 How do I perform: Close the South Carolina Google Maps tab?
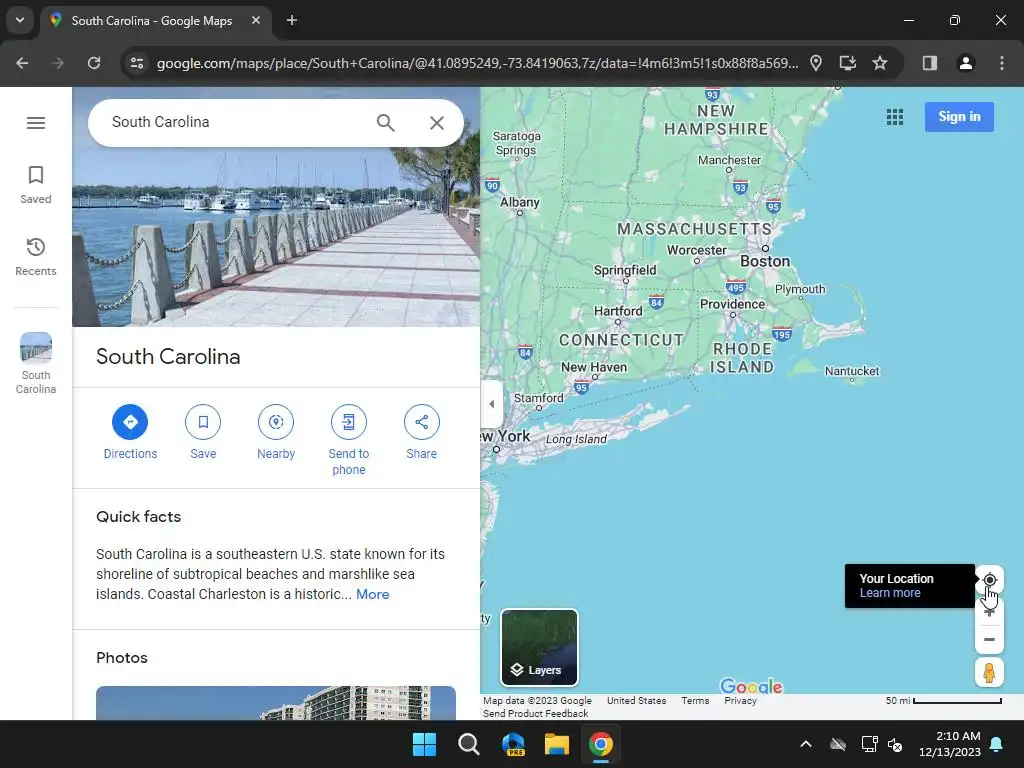coord(256,20)
